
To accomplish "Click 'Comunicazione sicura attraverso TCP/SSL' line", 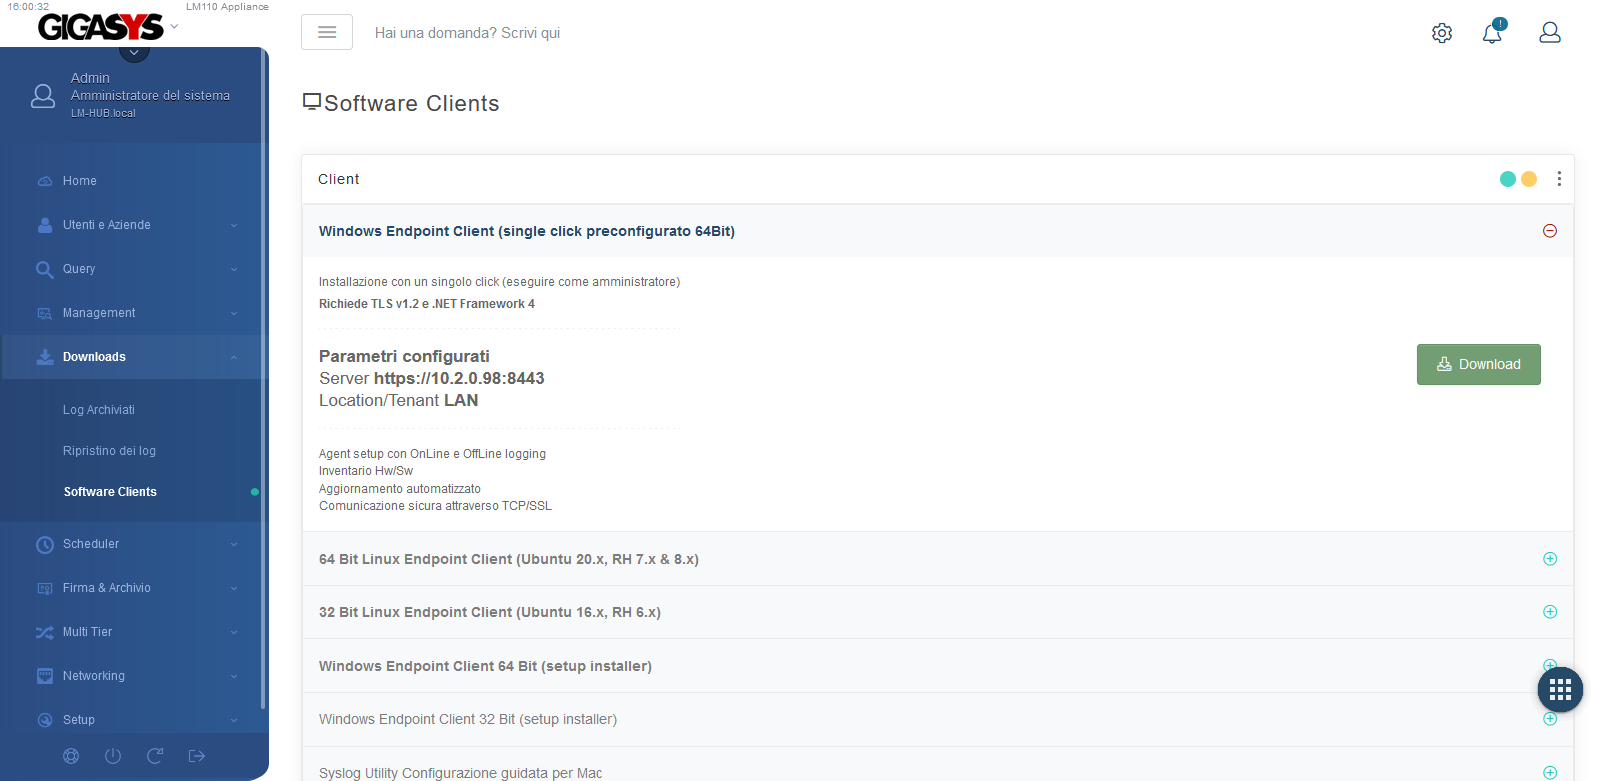I will (x=435, y=506).
